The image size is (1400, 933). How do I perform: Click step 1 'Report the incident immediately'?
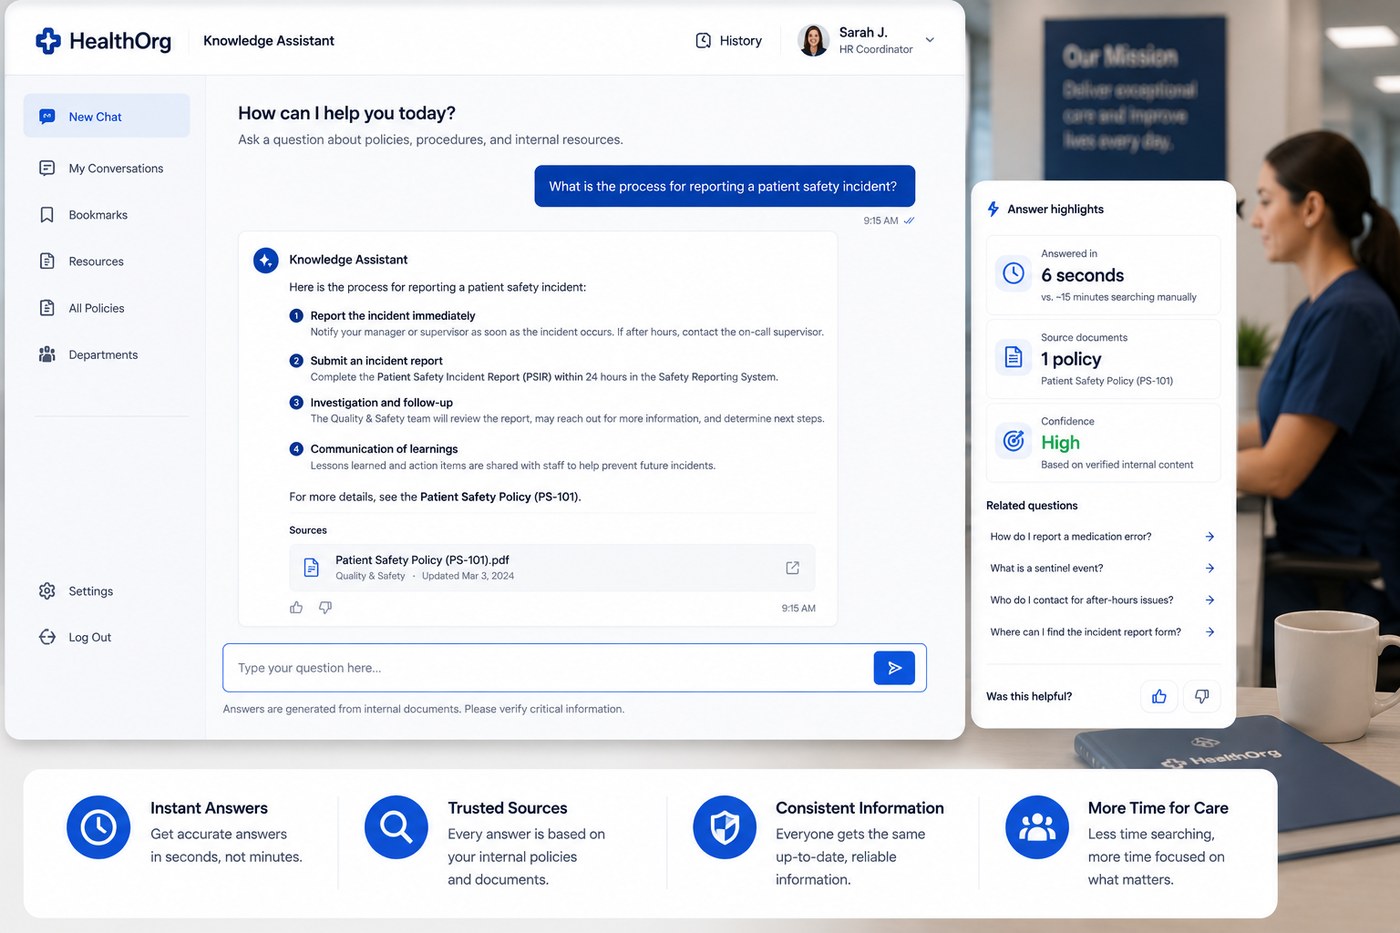tap(393, 316)
